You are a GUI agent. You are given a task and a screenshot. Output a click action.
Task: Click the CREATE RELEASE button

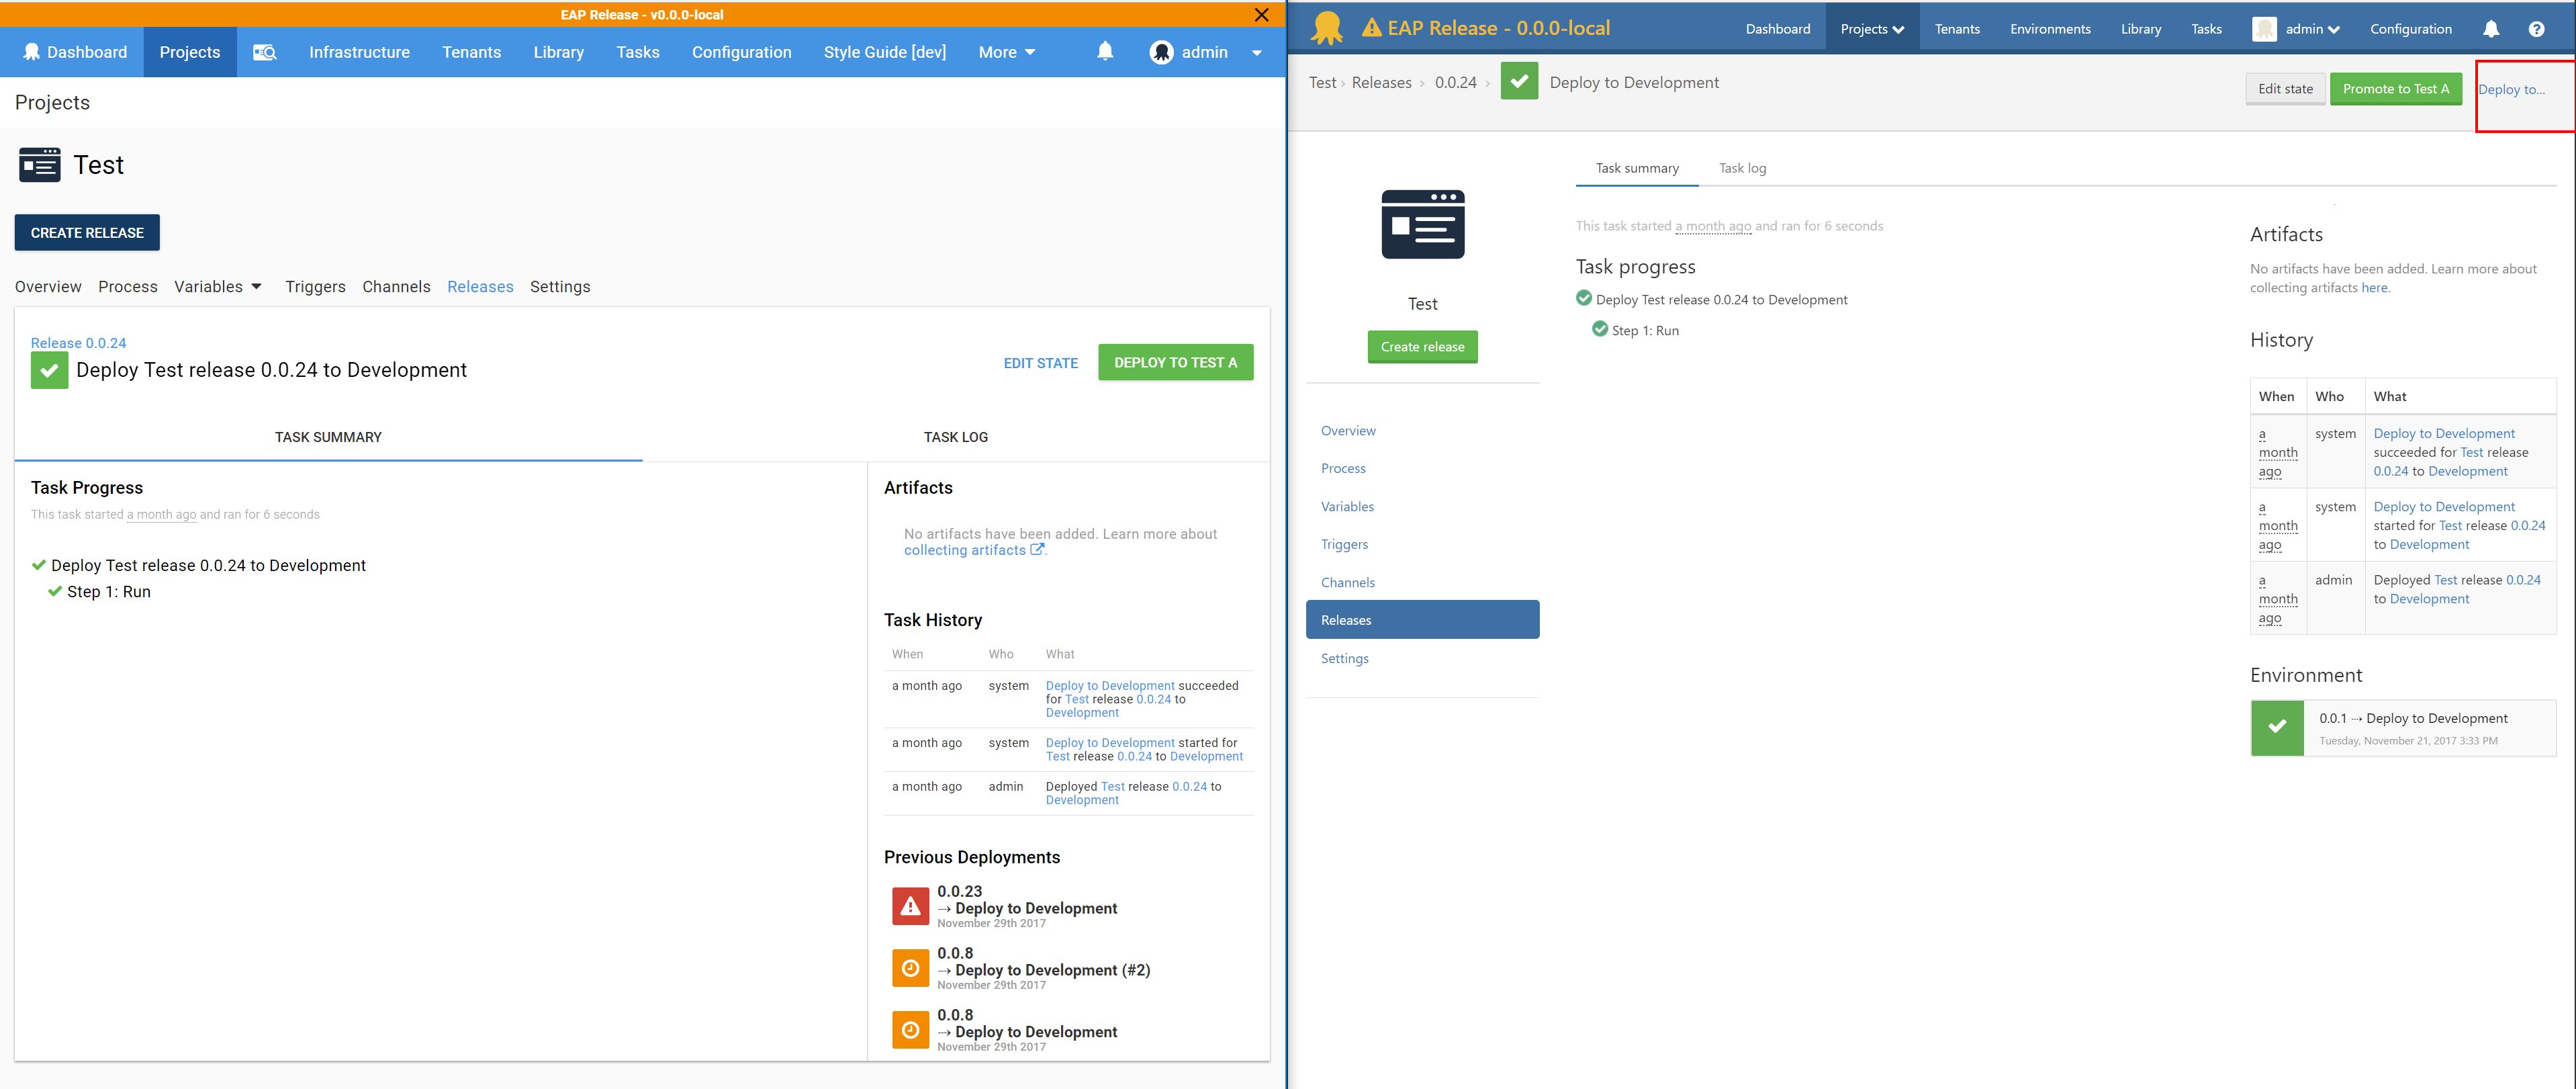(87, 233)
